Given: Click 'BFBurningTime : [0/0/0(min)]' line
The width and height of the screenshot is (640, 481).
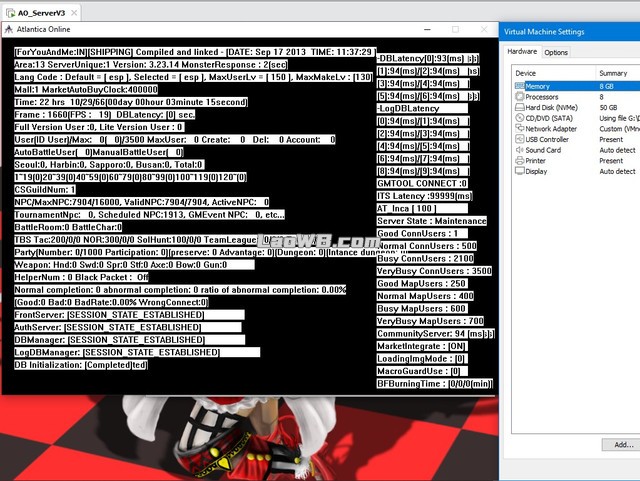Looking at the screenshot, I should 435,384.
